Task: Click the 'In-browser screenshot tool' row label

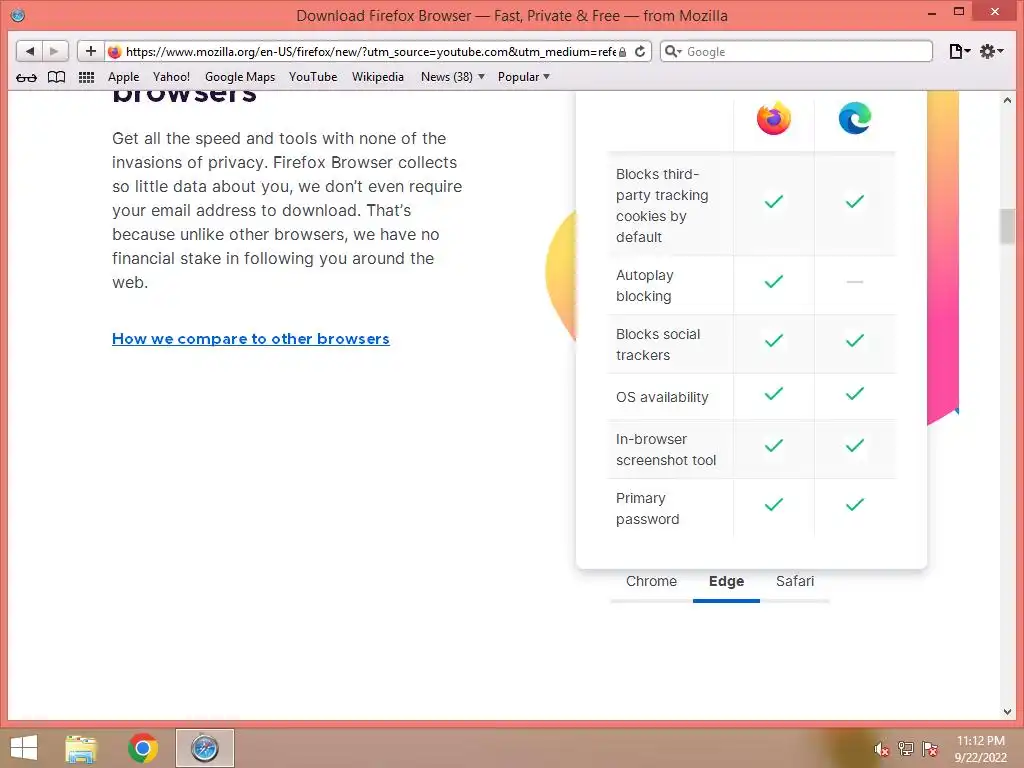Action: tap(666, 449)
